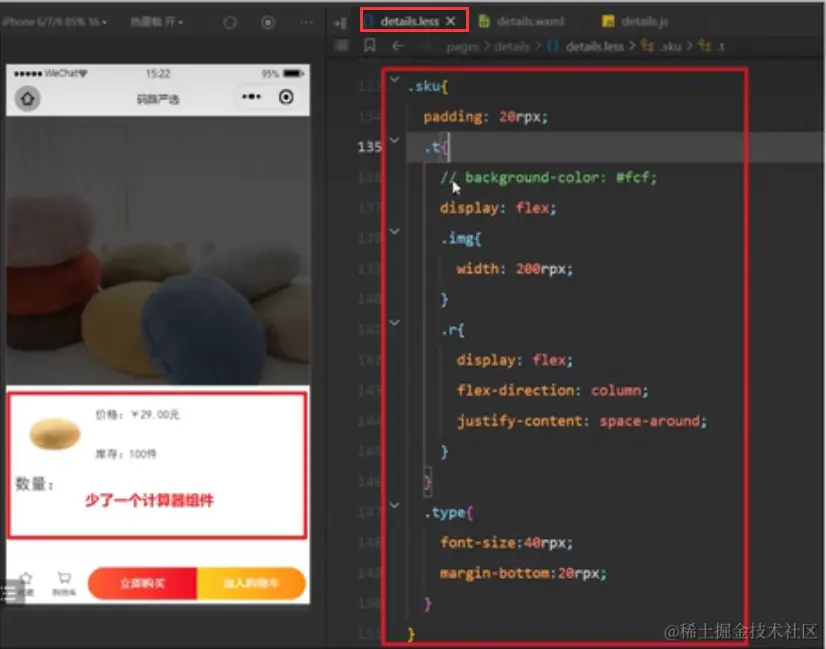Click the page title in simulator navbar

tap(158, 99)
